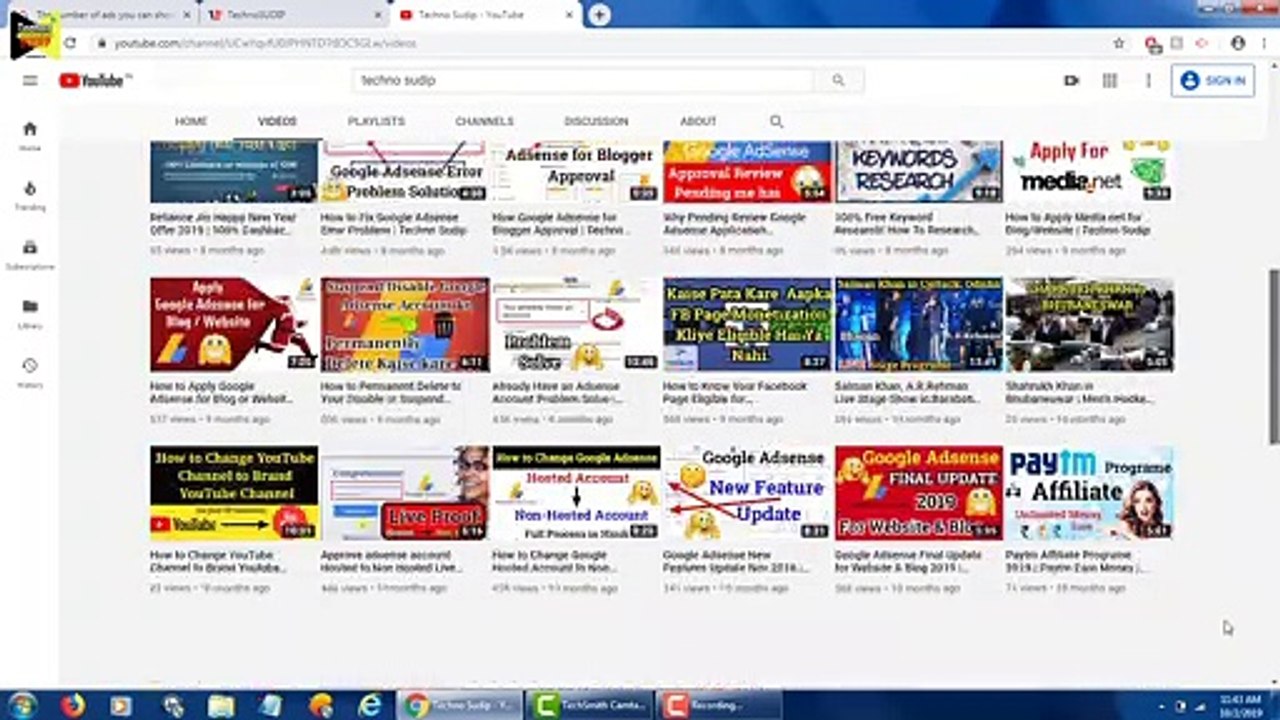Open the Windows Start button

point(23,706)
